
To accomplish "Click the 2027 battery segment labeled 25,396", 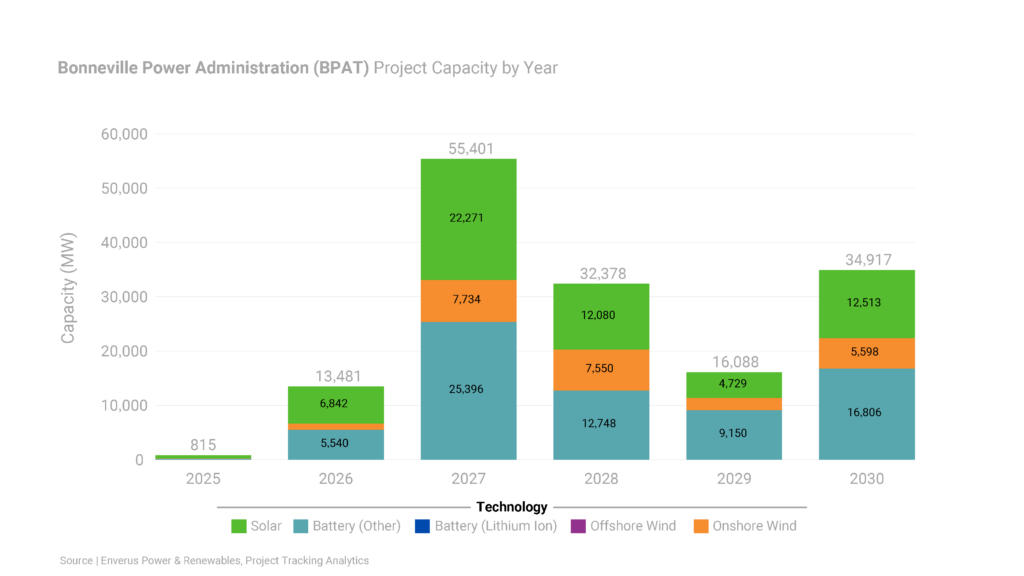I will [468, 389].
